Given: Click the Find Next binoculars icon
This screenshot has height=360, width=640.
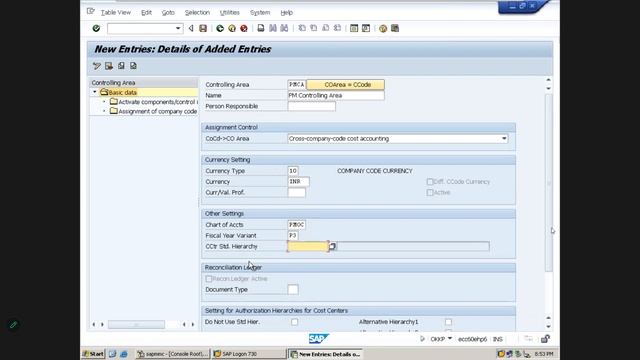Looking at the screenshot, I should [284, 28].
